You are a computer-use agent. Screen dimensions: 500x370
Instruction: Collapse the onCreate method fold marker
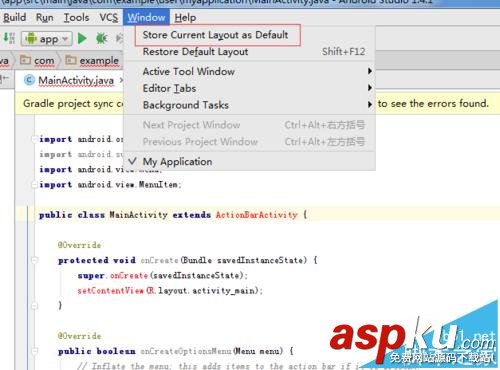pos(34,260)
